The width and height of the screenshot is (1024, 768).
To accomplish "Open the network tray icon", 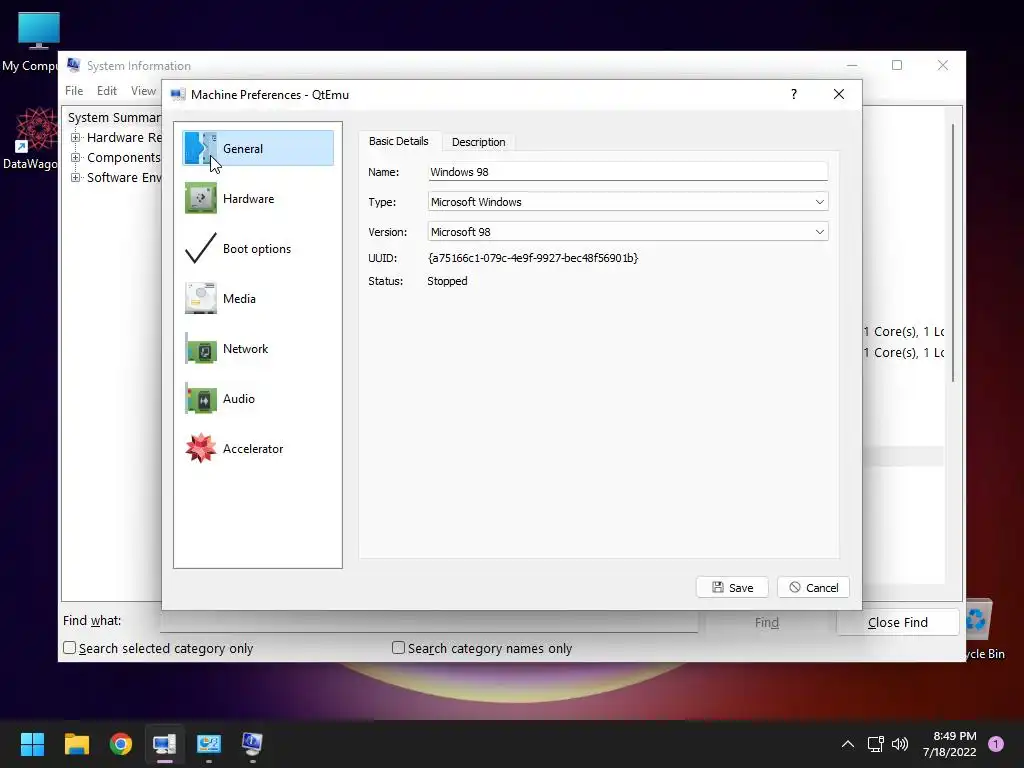I will pyautogui.click(x=875, y=743).
